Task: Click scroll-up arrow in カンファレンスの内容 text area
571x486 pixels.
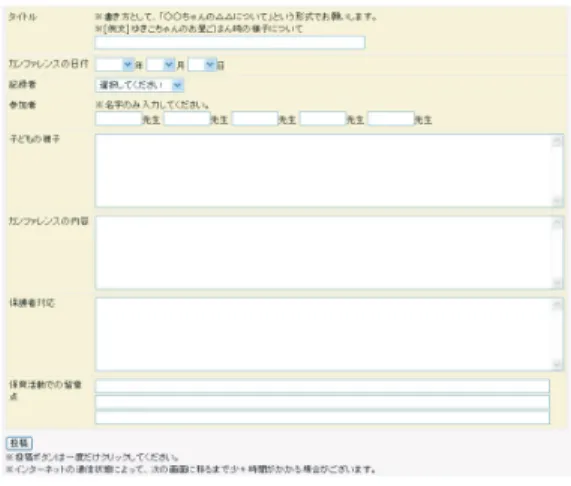Action: click(x=557, y=223)
